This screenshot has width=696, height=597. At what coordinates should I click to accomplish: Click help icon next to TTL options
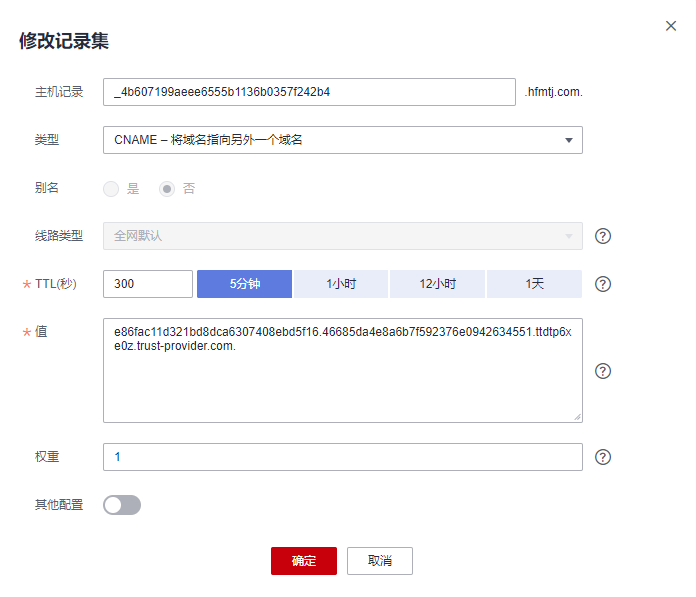(602, 284)
